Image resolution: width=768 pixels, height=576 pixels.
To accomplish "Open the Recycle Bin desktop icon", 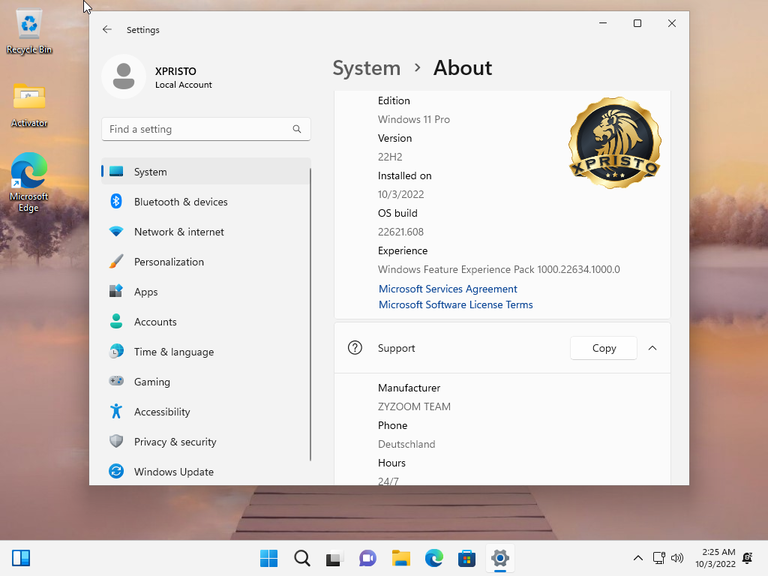I will point(29,32).
